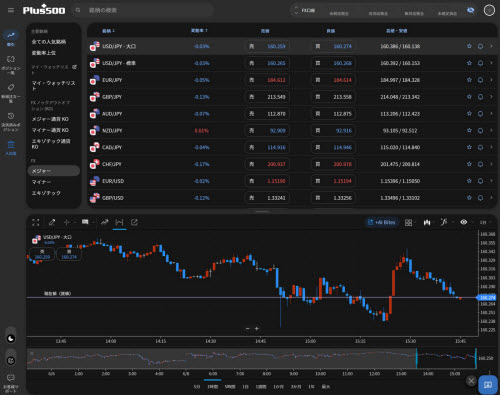Set price alert bell for USD/JPY 標準
The width and height of the screenshot is (500, 395).
(x=480, y=63)
